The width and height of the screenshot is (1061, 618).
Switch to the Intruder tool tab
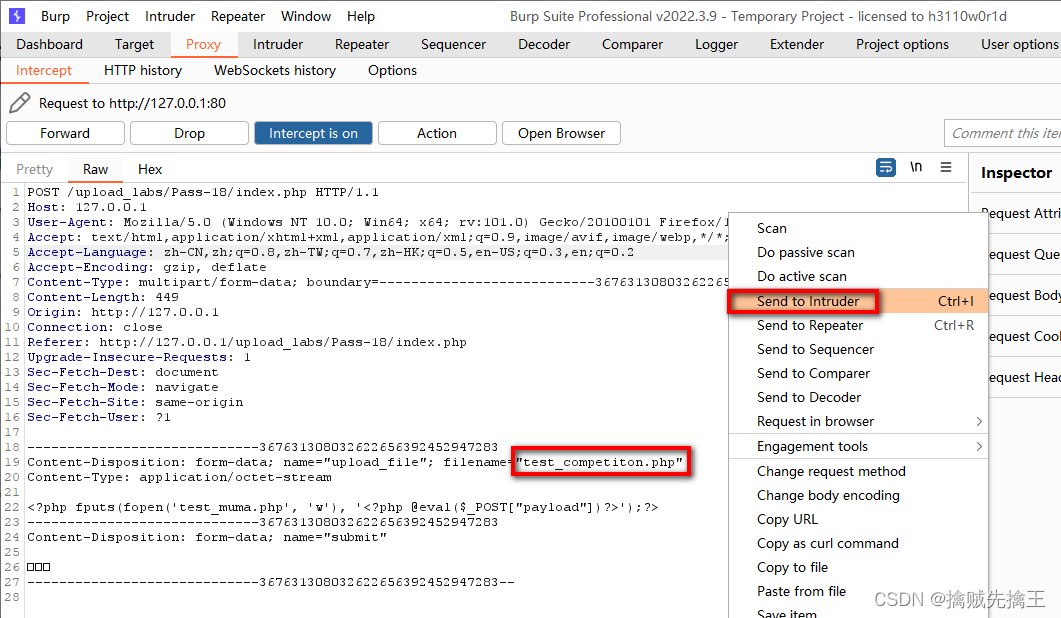coord(277,45)
